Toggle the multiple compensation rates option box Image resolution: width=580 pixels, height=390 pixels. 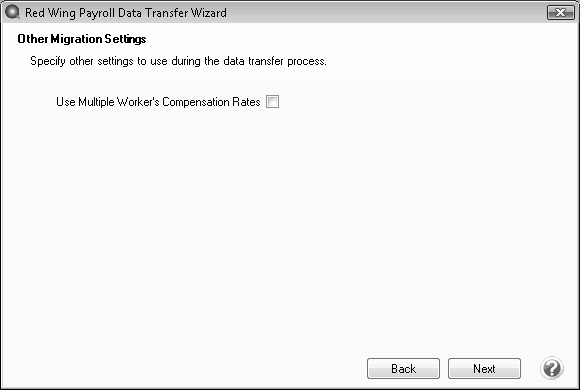click(272, 101)
